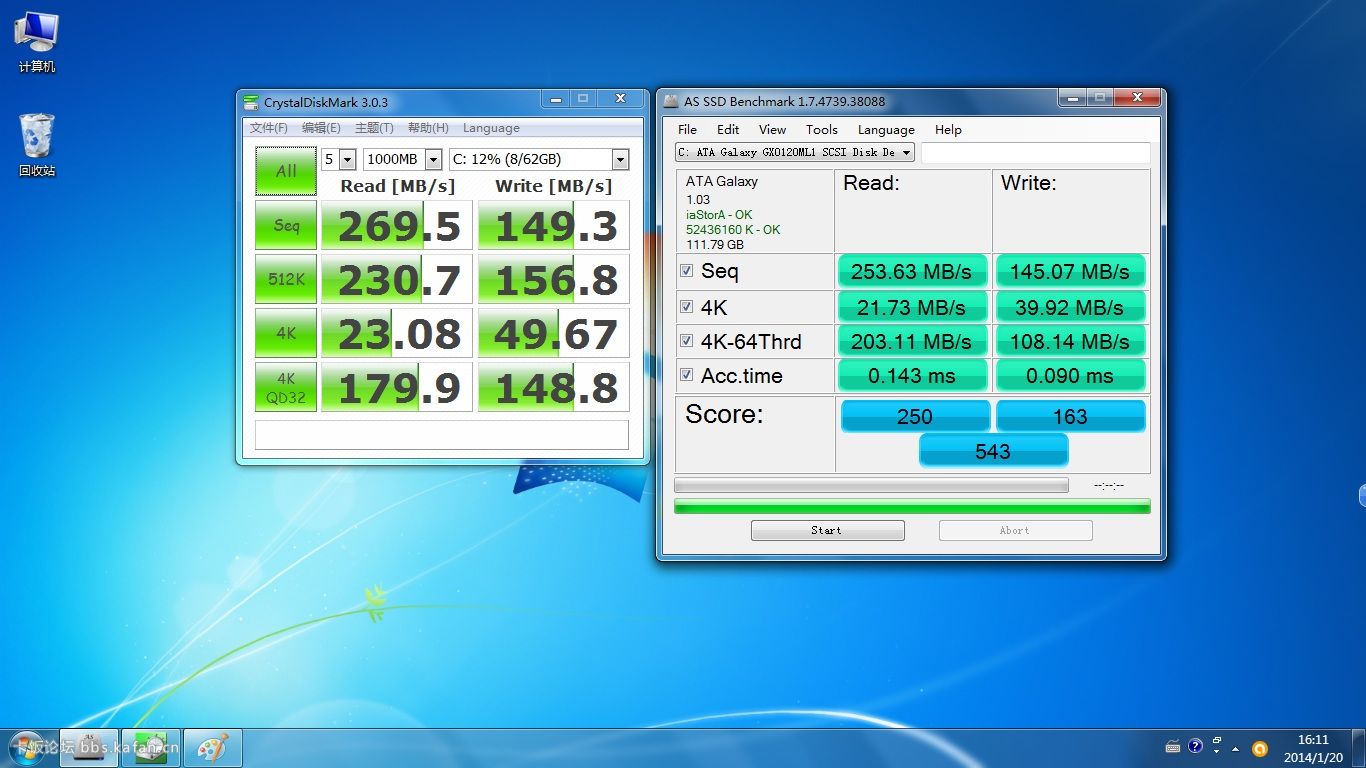The image size is (1366, 768).
Task: Click Show Desktop strip at taskbar end
Action: 1359,748
